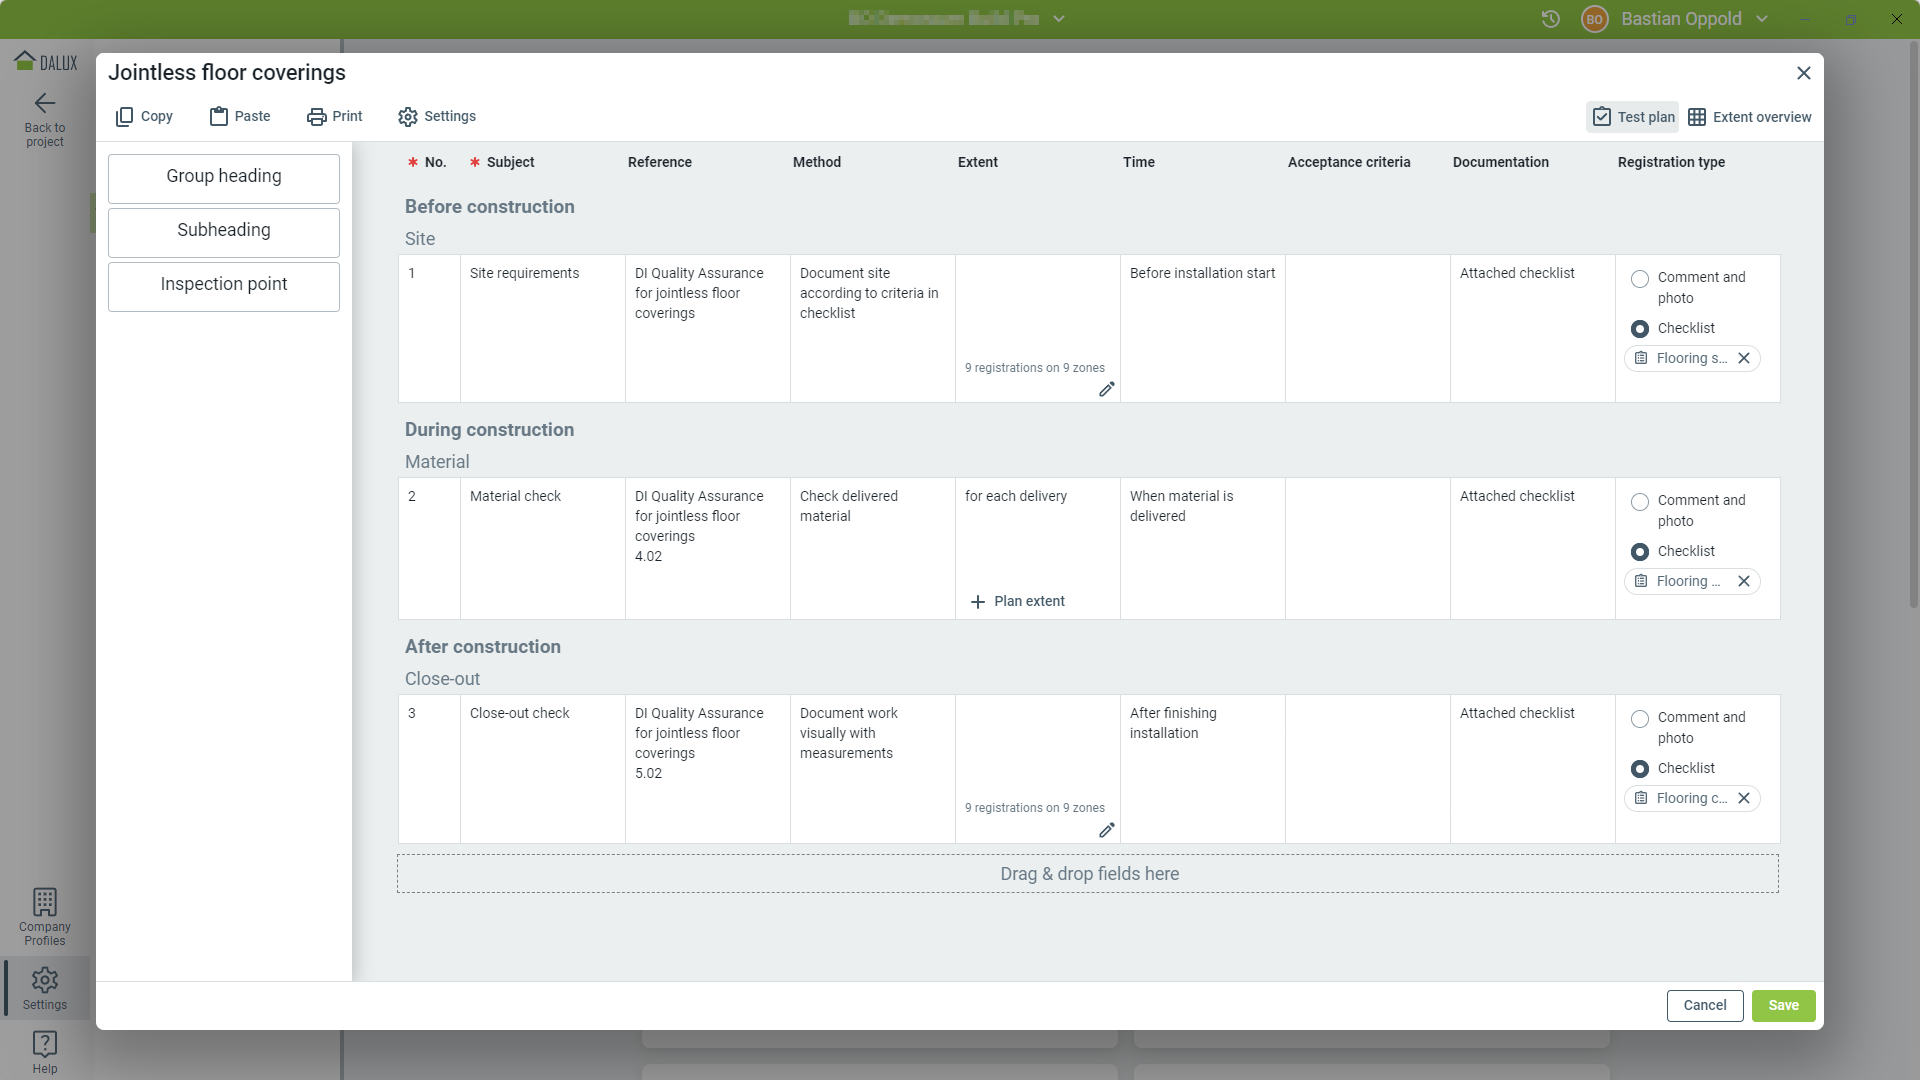The image size is (1920, 1080).
Task: Switch to Extent overview tab
Action: (x=1749, y=117)
